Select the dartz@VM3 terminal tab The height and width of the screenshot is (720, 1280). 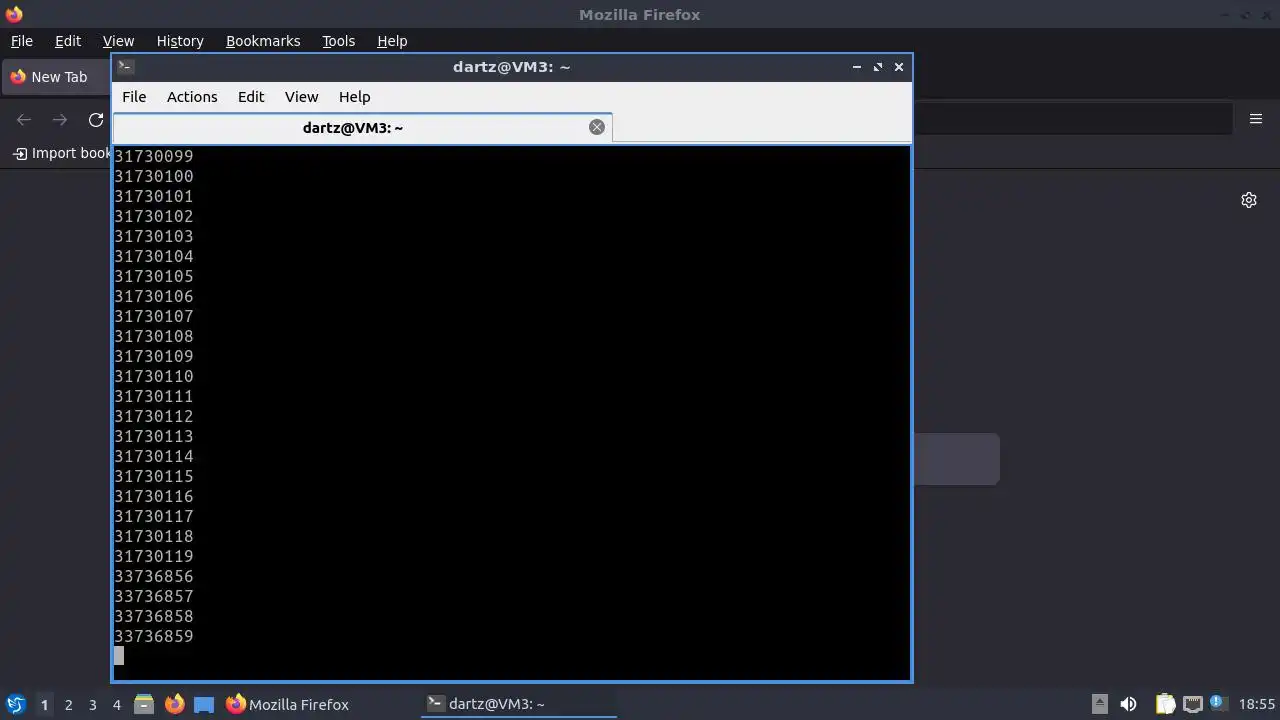[362, 128]
